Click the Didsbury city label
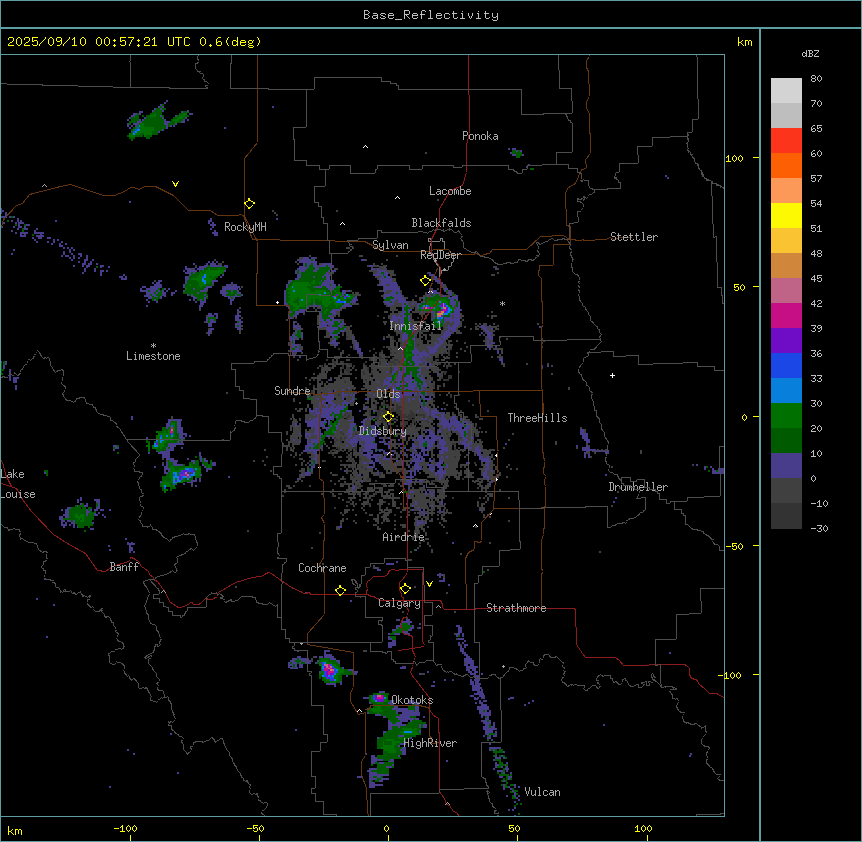This screenshot has height=842, width=862. coord(382,431)
